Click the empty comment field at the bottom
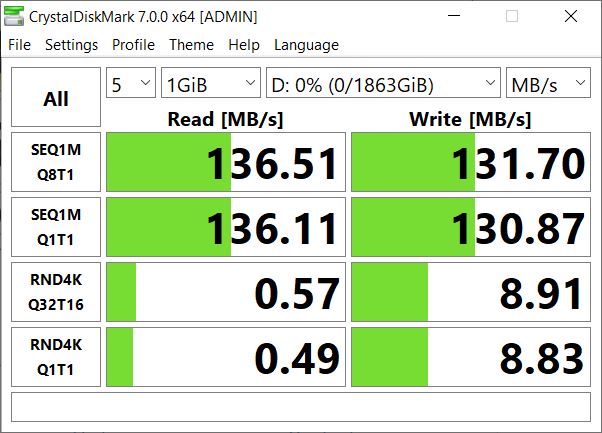This screenshot has width=602, height=433. coord(301,407)
